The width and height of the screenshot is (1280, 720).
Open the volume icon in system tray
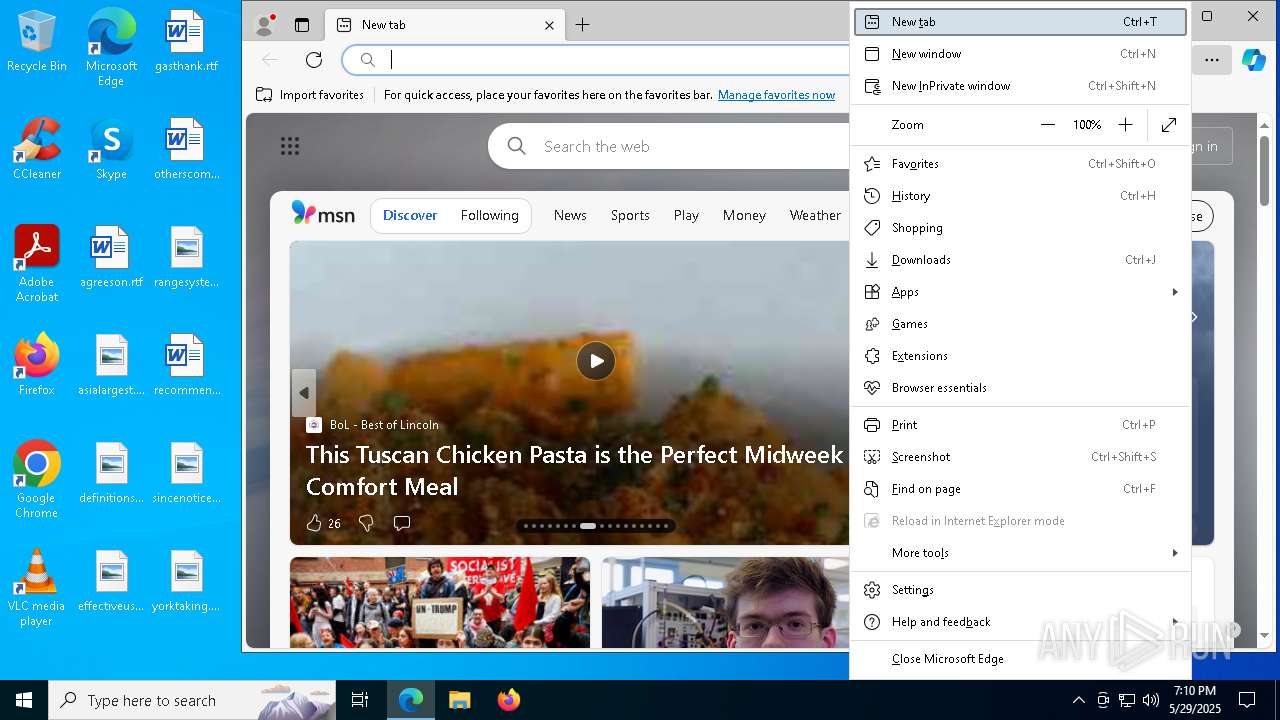1151,700
